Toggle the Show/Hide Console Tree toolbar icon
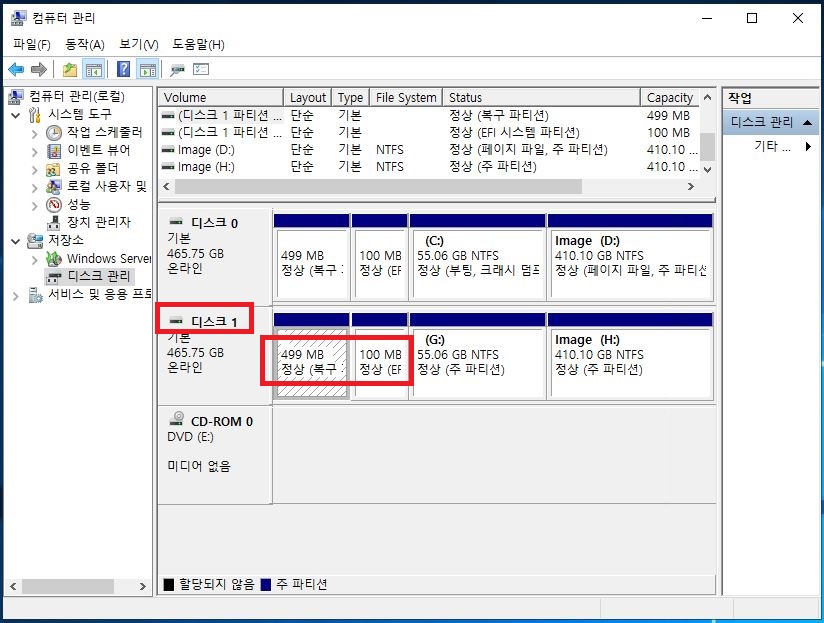This screenshot has width=824, height=623. (x=94, y=69)
